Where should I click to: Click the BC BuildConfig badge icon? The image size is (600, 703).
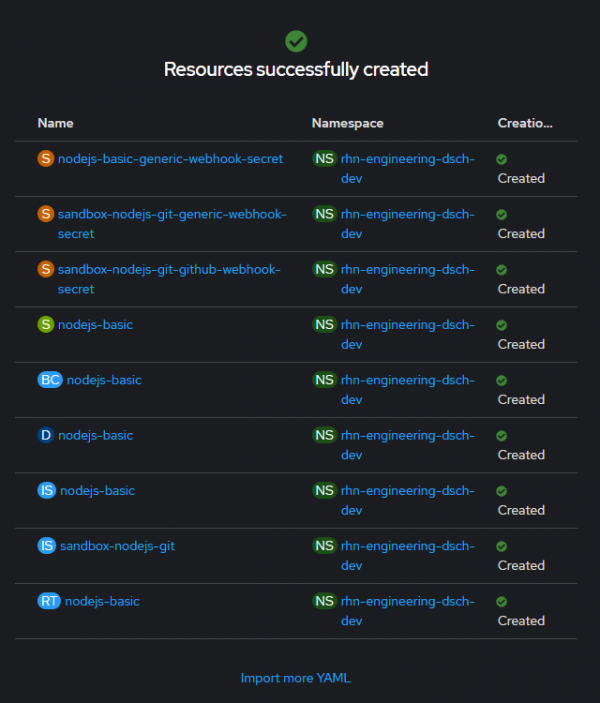(x=50, y=380)
